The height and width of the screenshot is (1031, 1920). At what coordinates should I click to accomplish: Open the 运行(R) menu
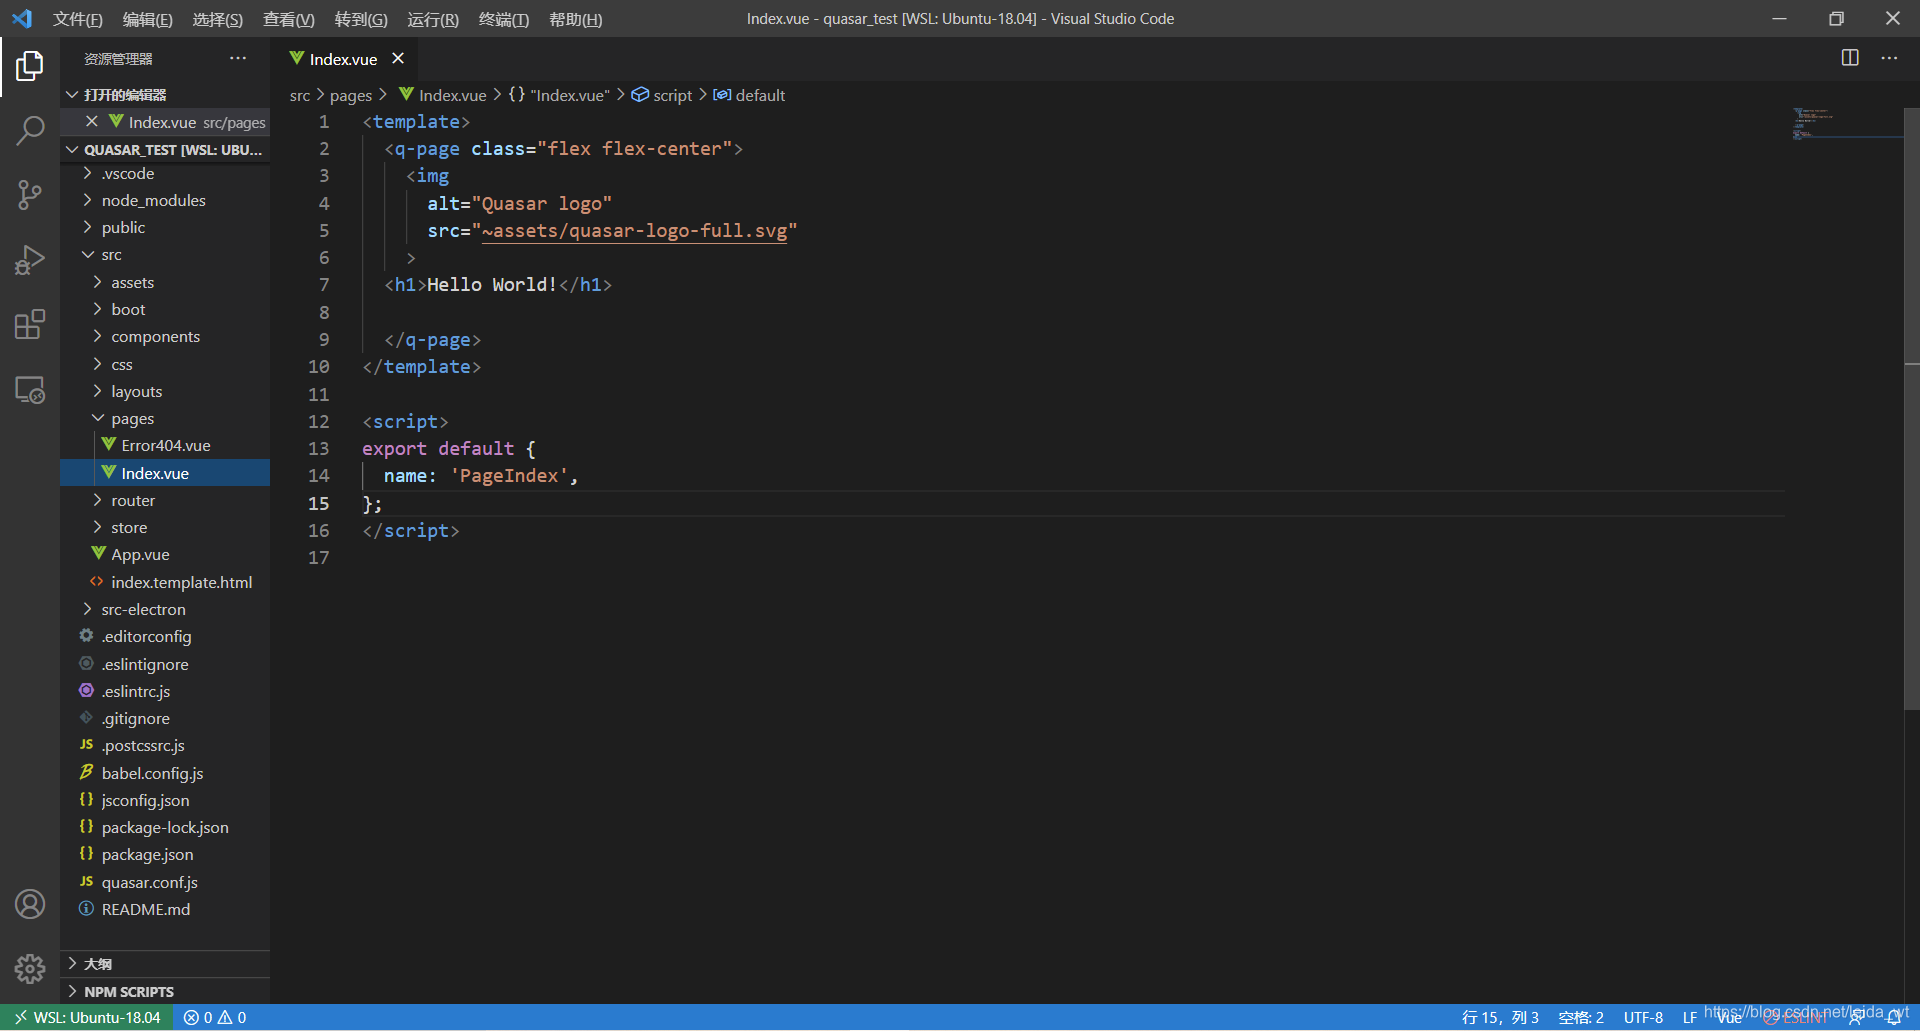pos(433,19)
